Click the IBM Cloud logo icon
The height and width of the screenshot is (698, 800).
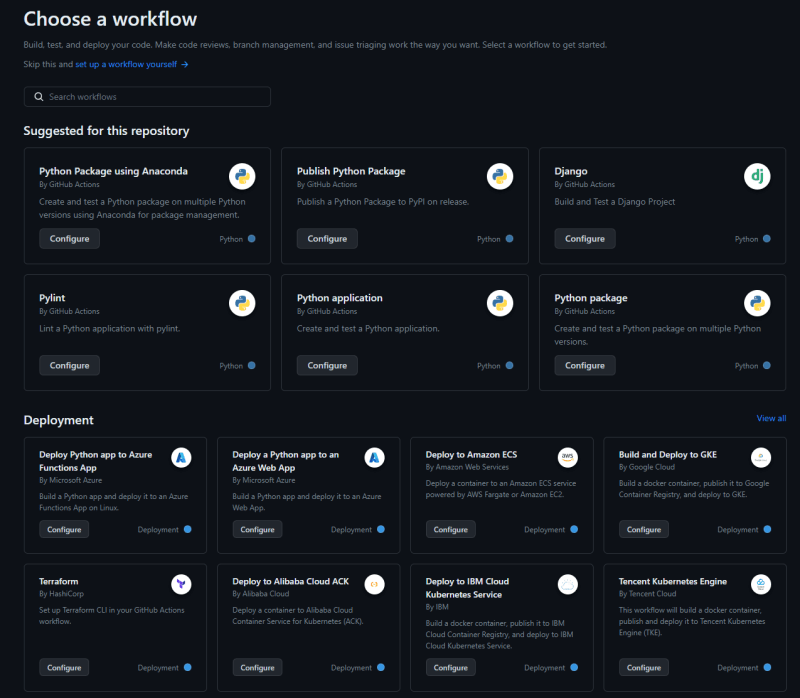click(x=567, y=584)
